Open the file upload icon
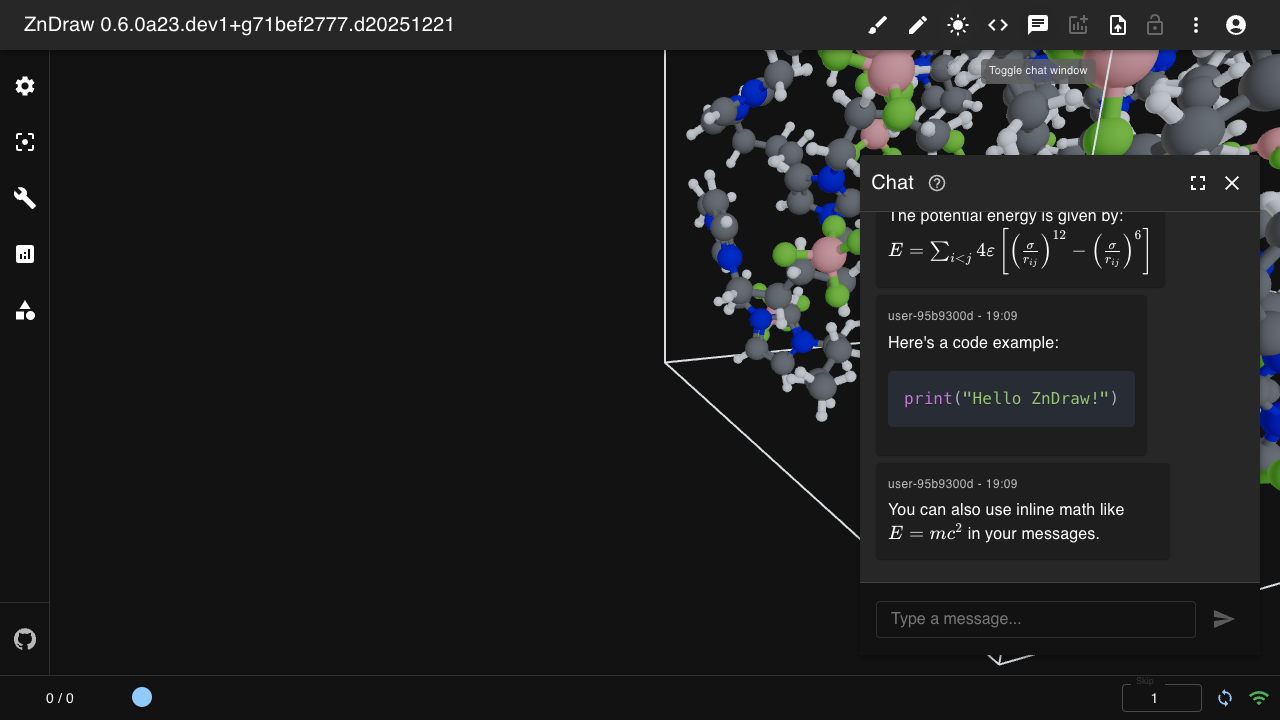 (x=1118, y=25)
